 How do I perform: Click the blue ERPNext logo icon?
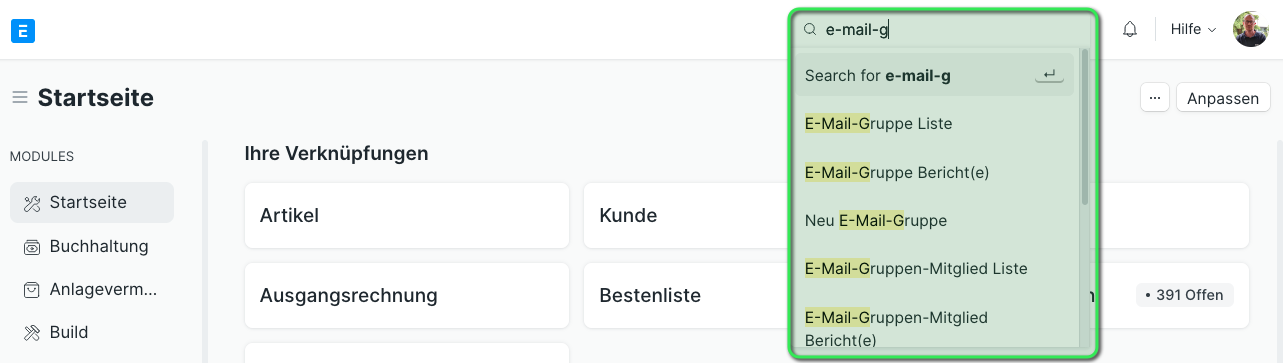coord(23,30)
